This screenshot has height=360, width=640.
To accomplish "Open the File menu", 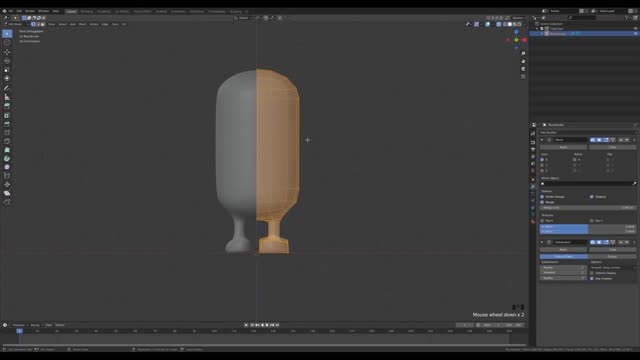I will point(11,11).
